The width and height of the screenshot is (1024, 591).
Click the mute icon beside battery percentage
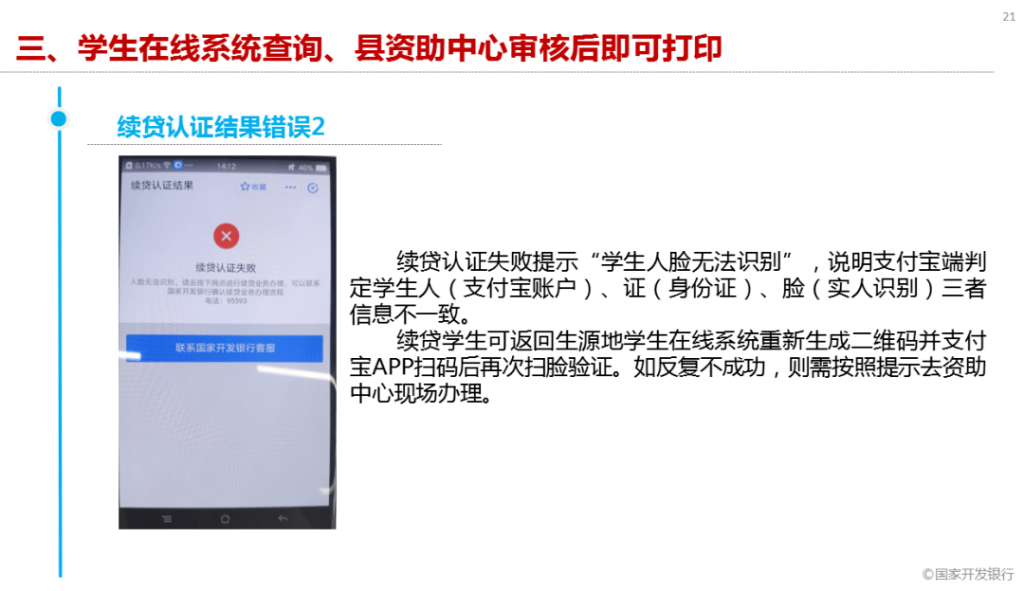coord(291,167)
